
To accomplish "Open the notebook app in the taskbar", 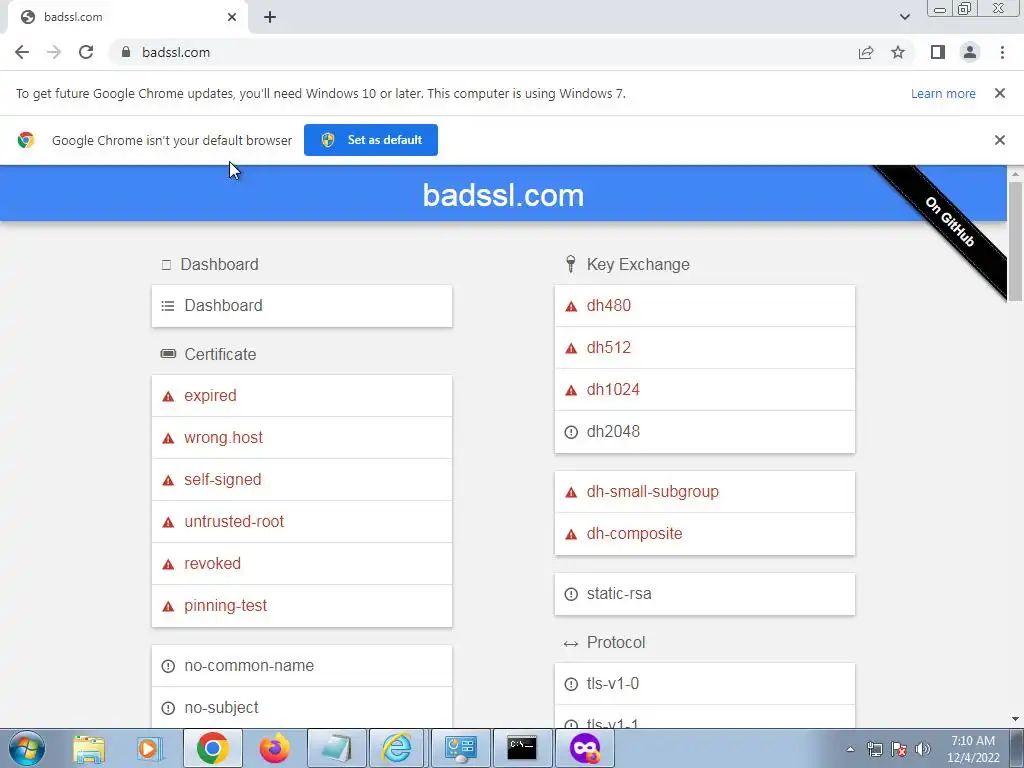I will pyautogui.click(x=336, y=748).
